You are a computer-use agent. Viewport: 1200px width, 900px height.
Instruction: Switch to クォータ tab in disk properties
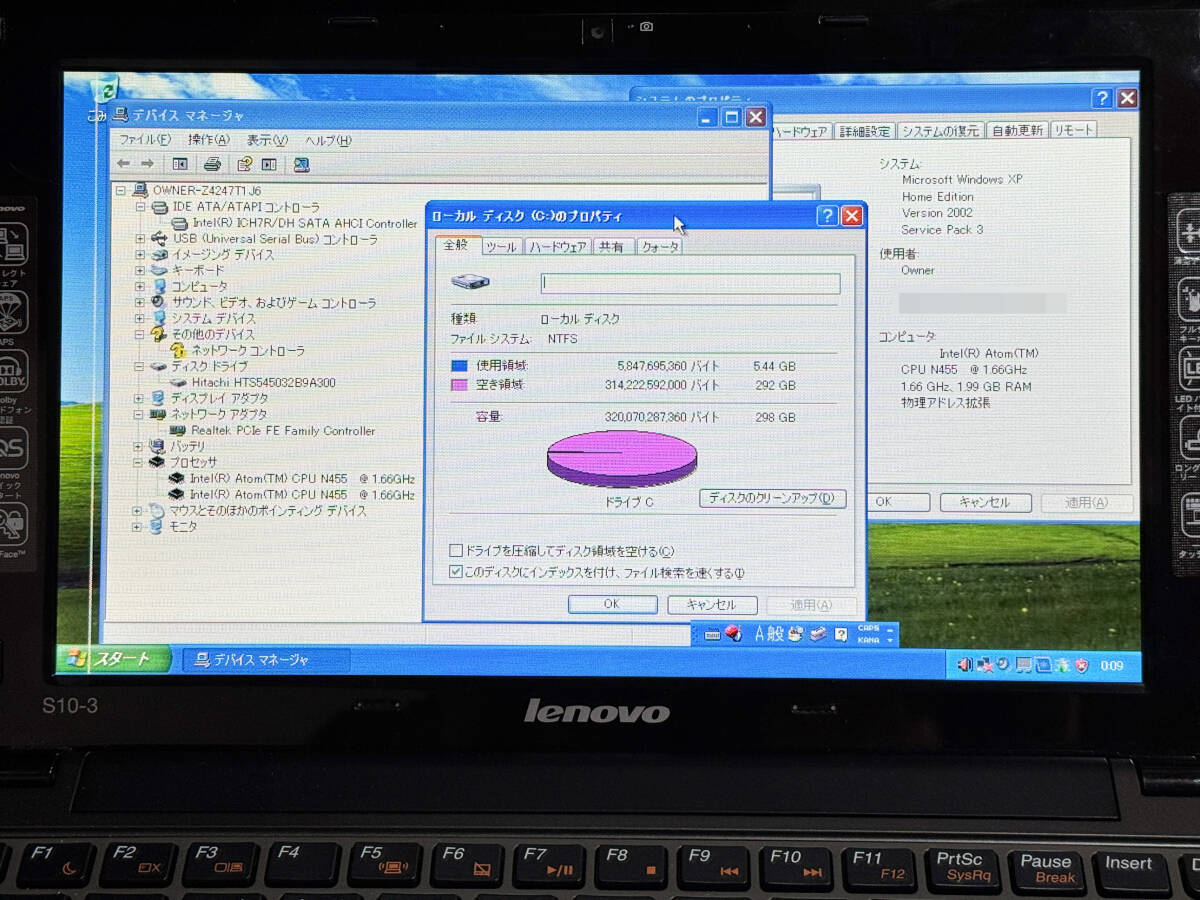[x=659, y=246]
